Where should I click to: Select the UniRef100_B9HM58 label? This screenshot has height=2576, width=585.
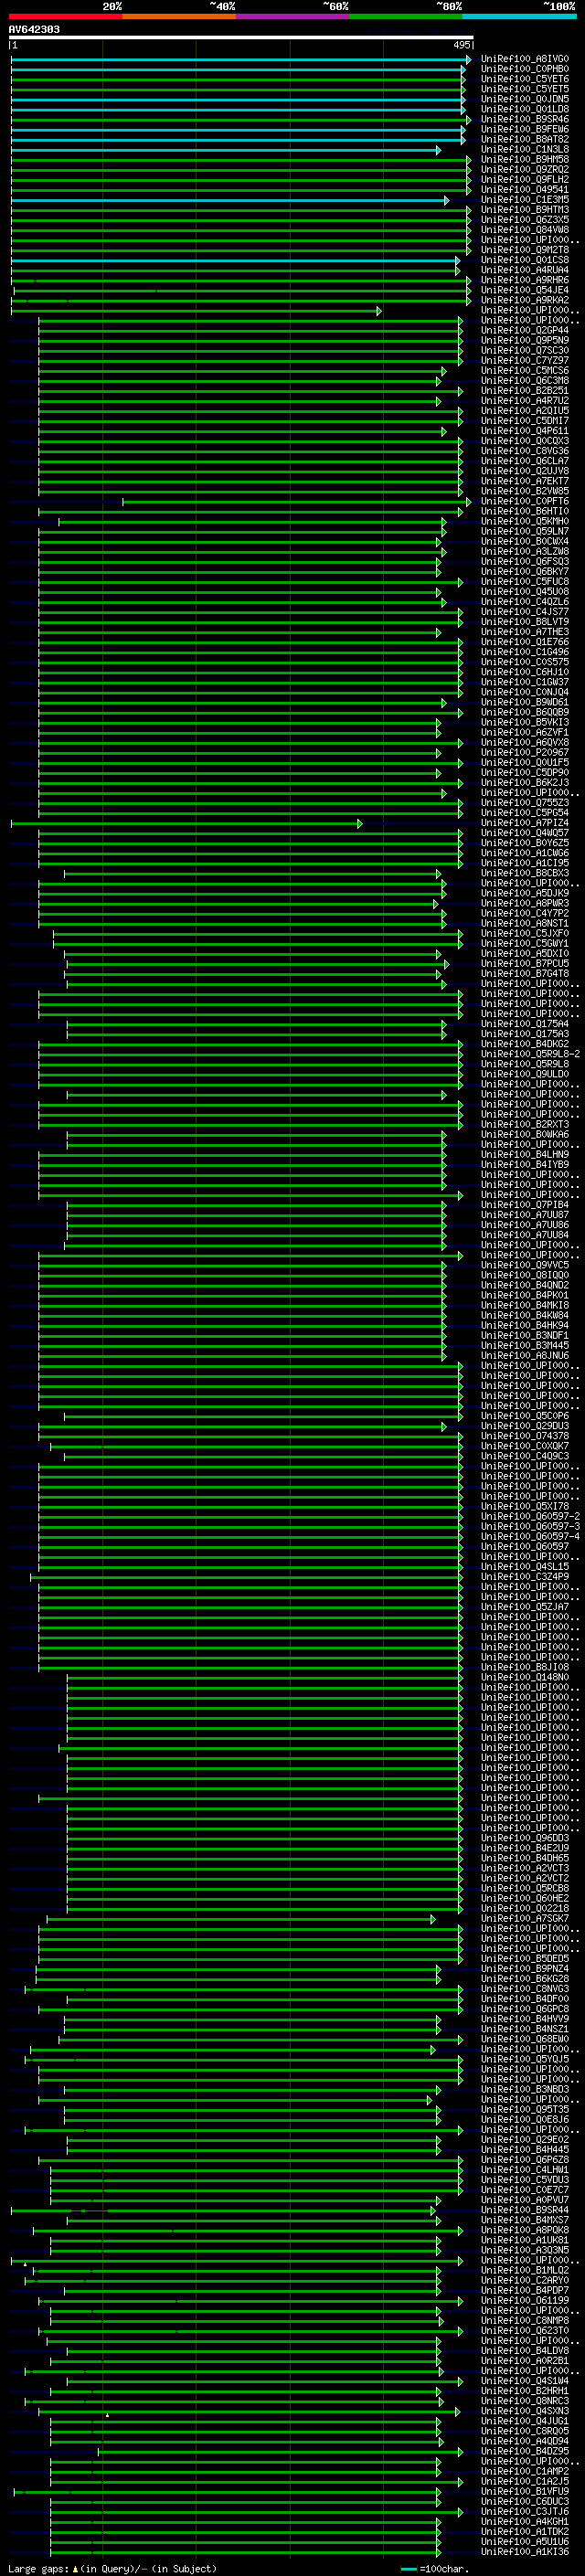point(525,159)
